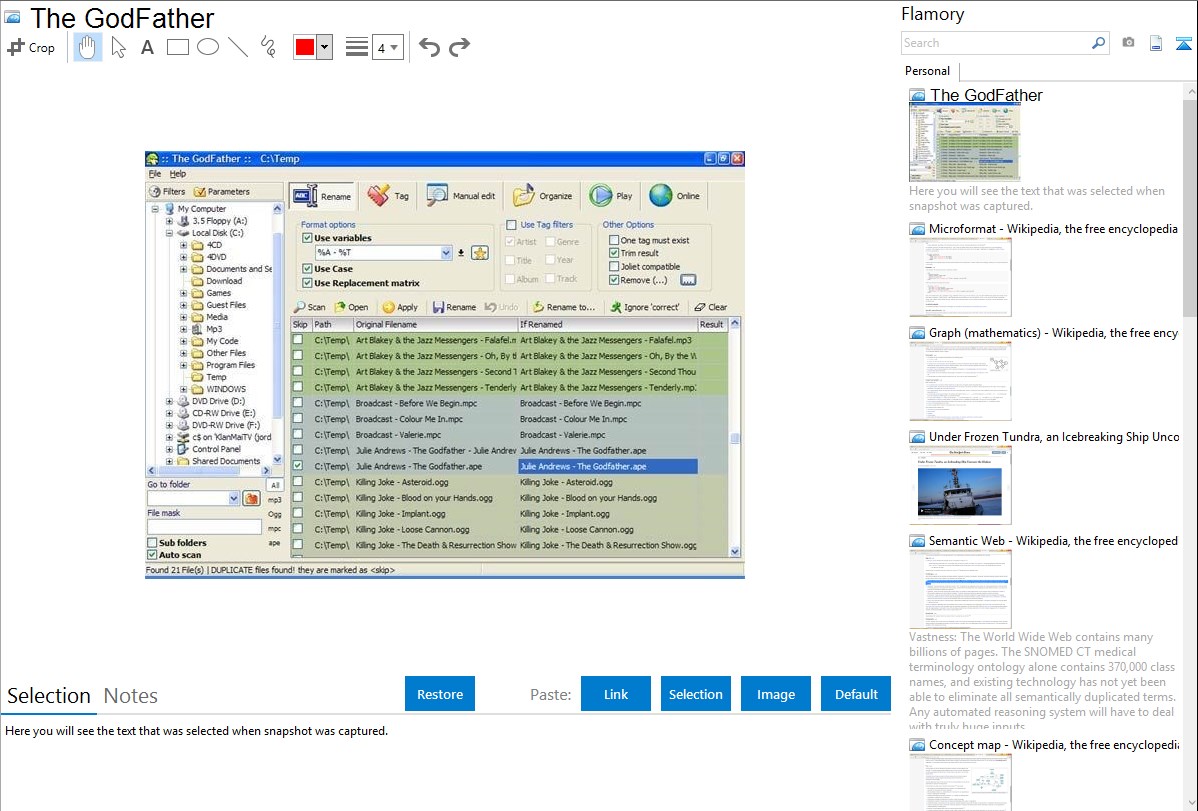Click the Play tool in GodFather

[x=611, y=196]
